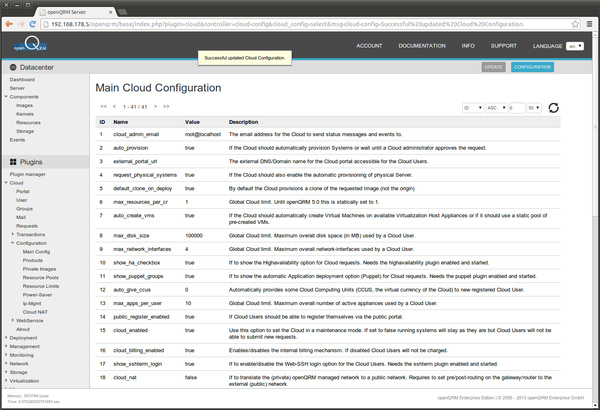The image size is (600, 410).
Task: Open Dashboard in the sidebar
Action: click(22, 80)
